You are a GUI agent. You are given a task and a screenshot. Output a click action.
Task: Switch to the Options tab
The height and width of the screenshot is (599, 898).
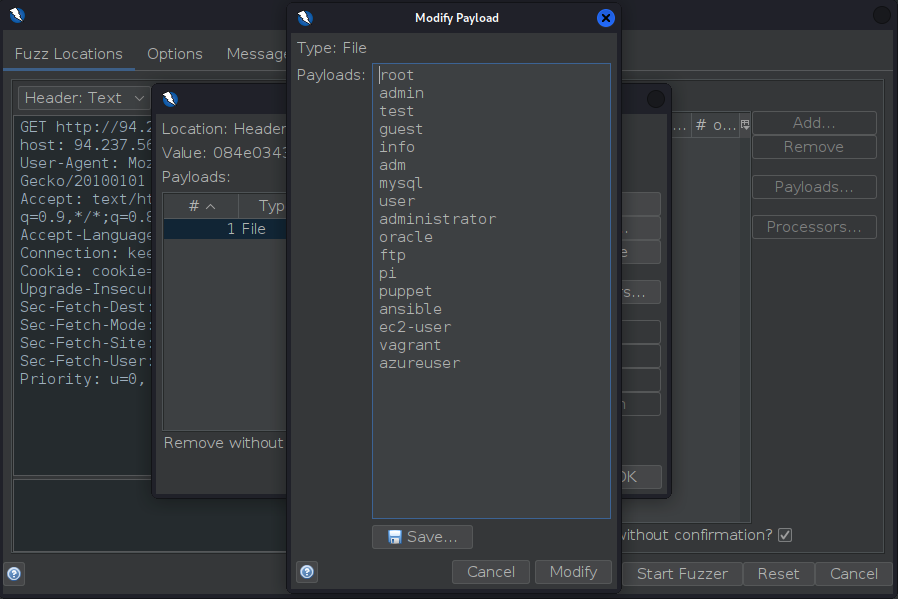[x=174, y=54]
